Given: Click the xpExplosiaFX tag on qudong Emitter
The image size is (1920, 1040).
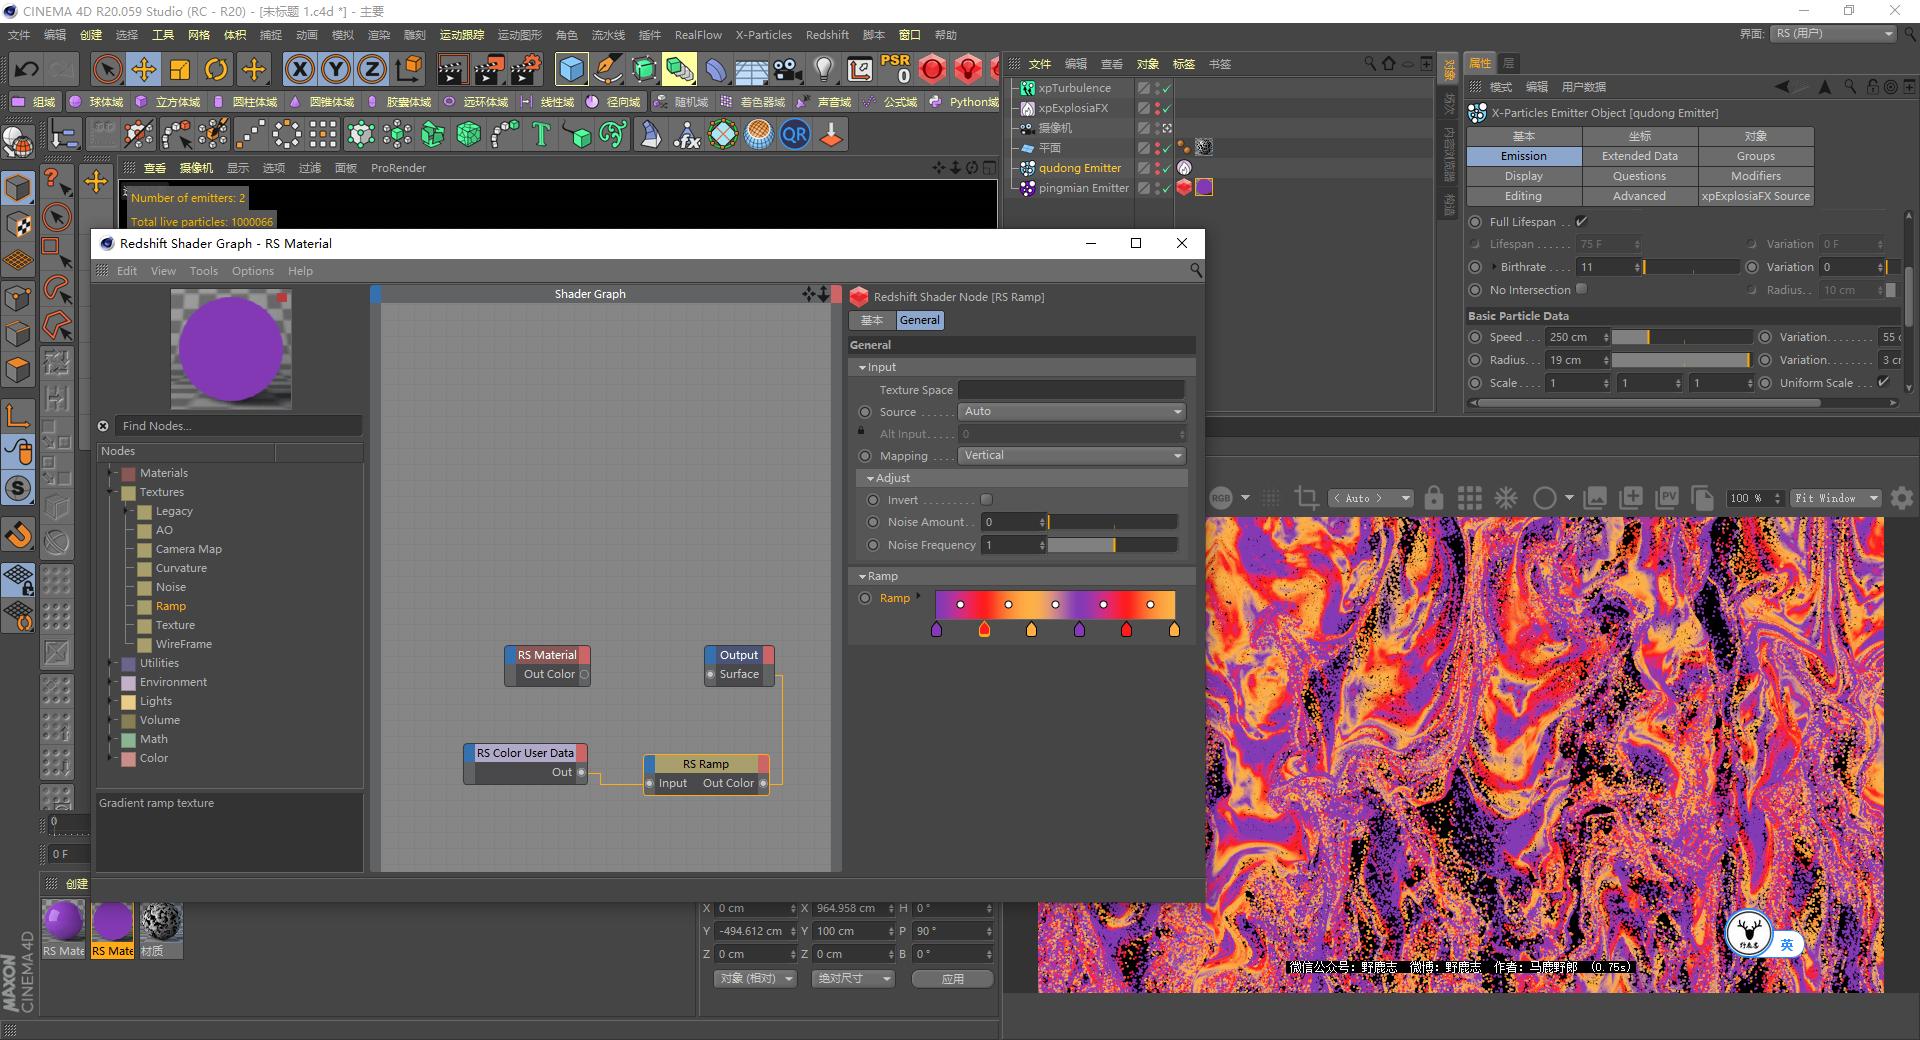Looking at the screenshot, I should 1185,168.
